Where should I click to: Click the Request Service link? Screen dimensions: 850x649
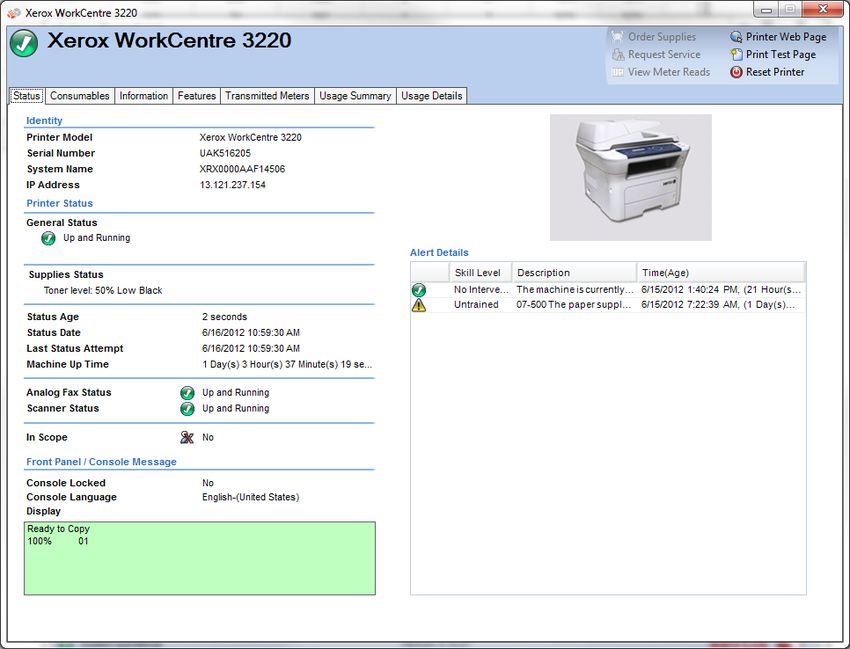pyautogui.click(x=664, y=55)
